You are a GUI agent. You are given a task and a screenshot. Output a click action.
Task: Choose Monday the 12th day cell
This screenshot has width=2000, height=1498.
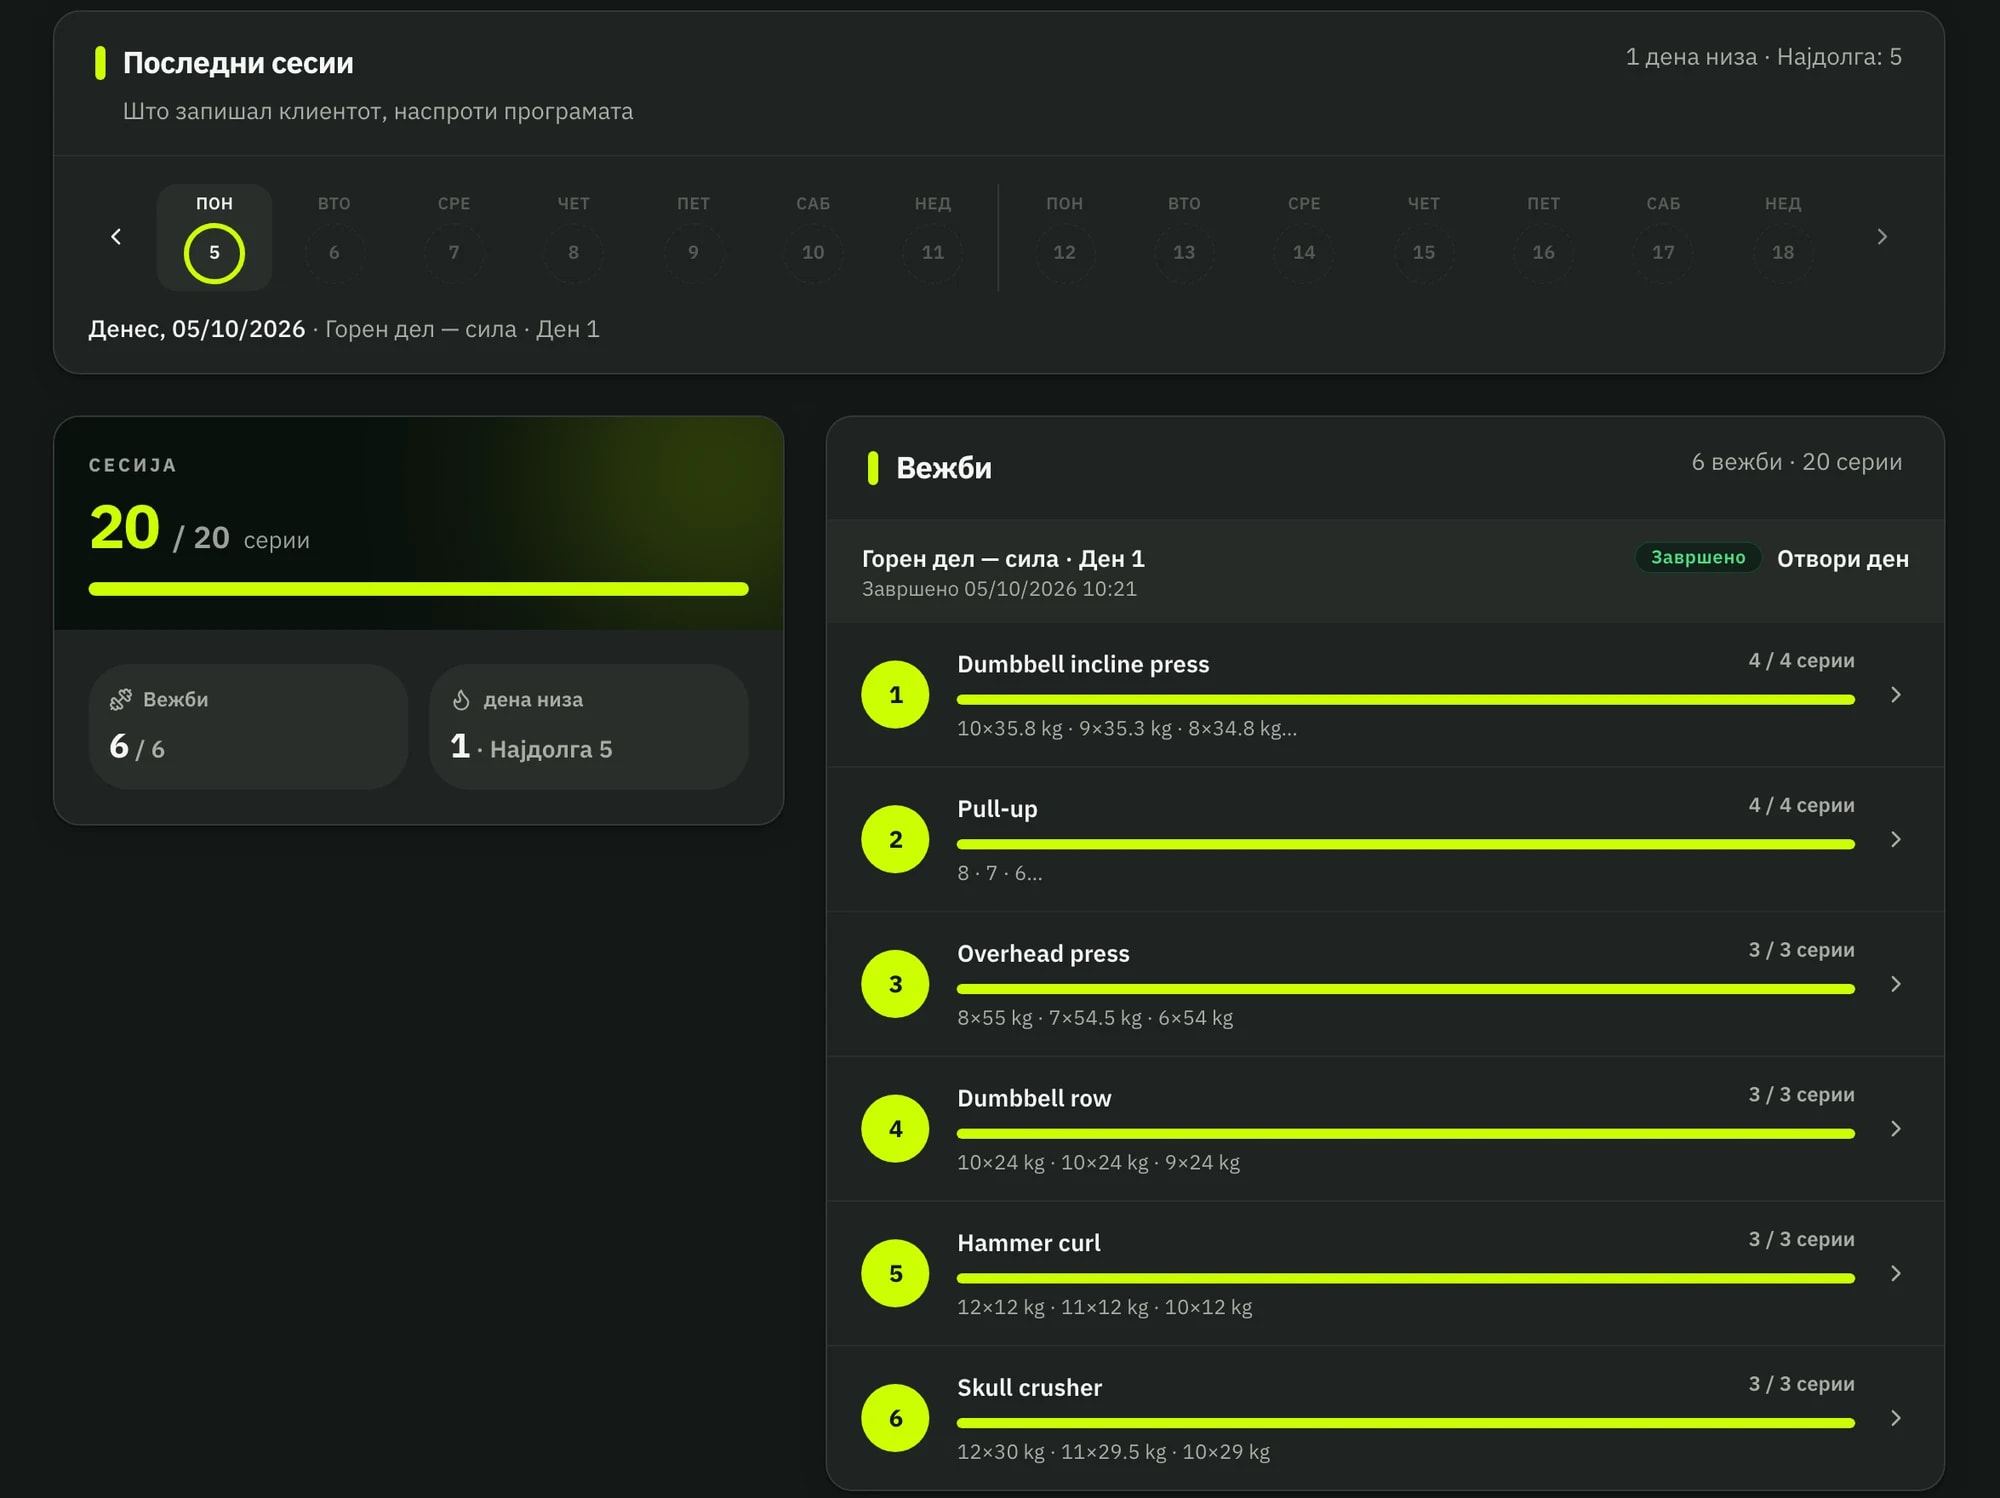click(x=1064, y=237)
